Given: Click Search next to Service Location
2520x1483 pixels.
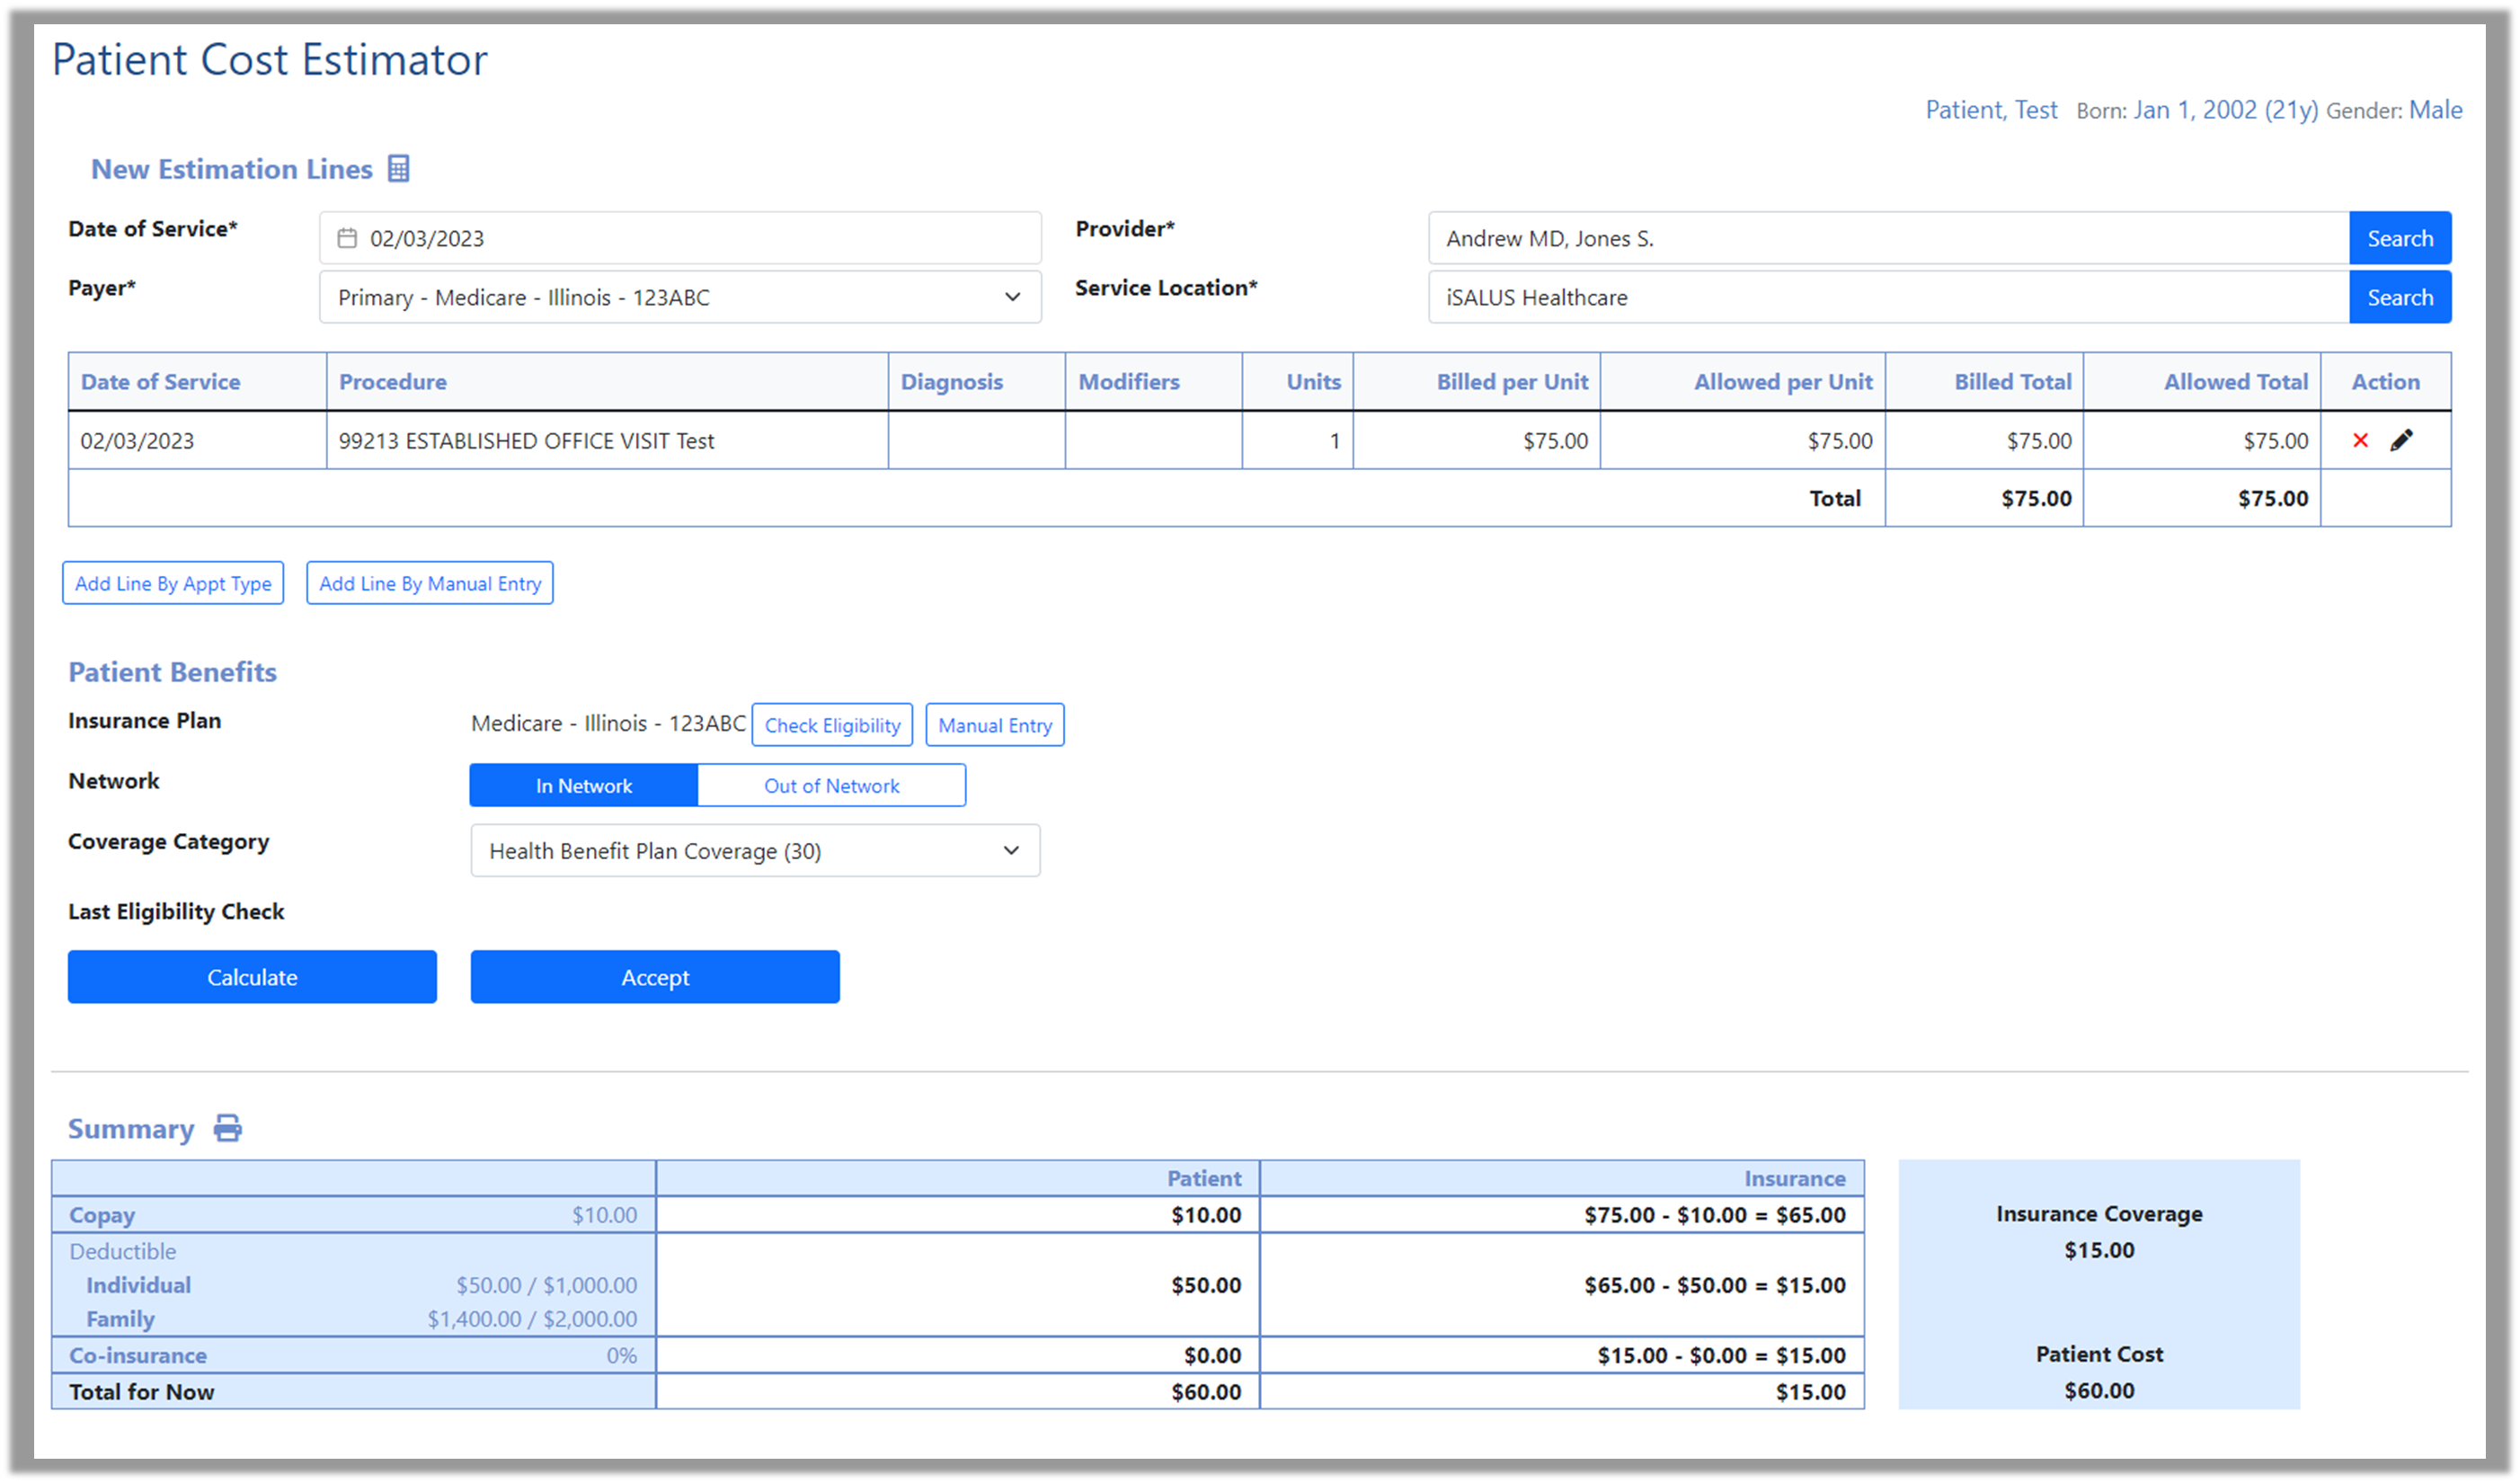Looking at the screenshot, I should [x=2399, y=297].
